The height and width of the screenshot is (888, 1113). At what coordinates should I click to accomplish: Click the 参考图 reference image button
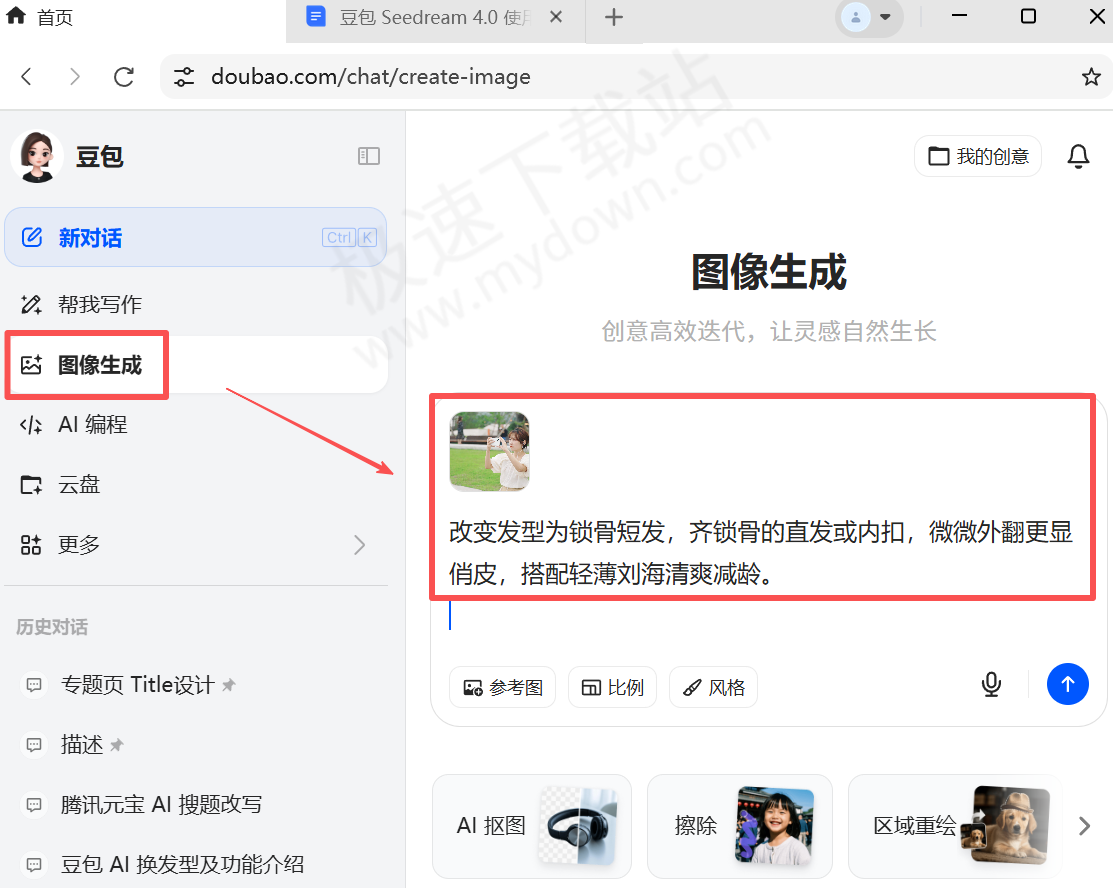502,687
